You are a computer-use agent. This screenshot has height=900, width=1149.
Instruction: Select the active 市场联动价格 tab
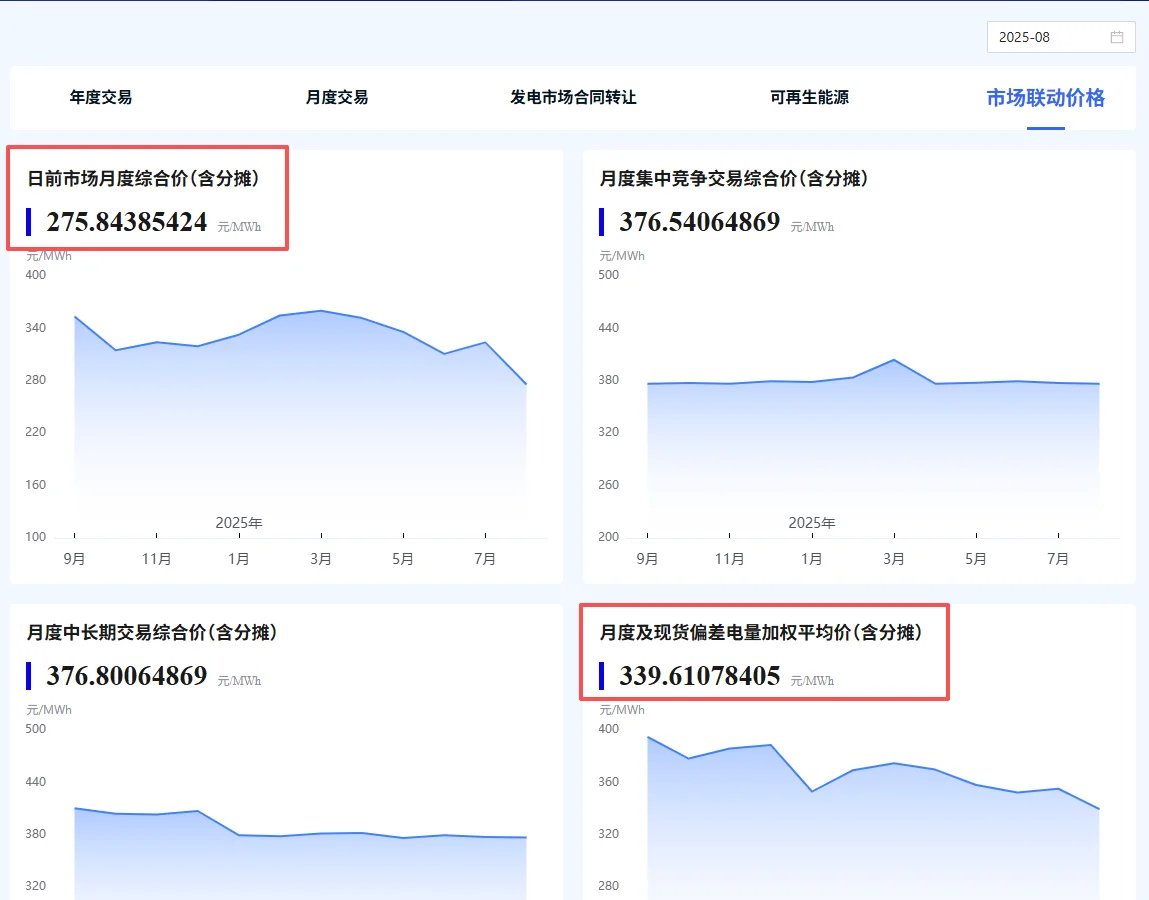[1046, 98]
